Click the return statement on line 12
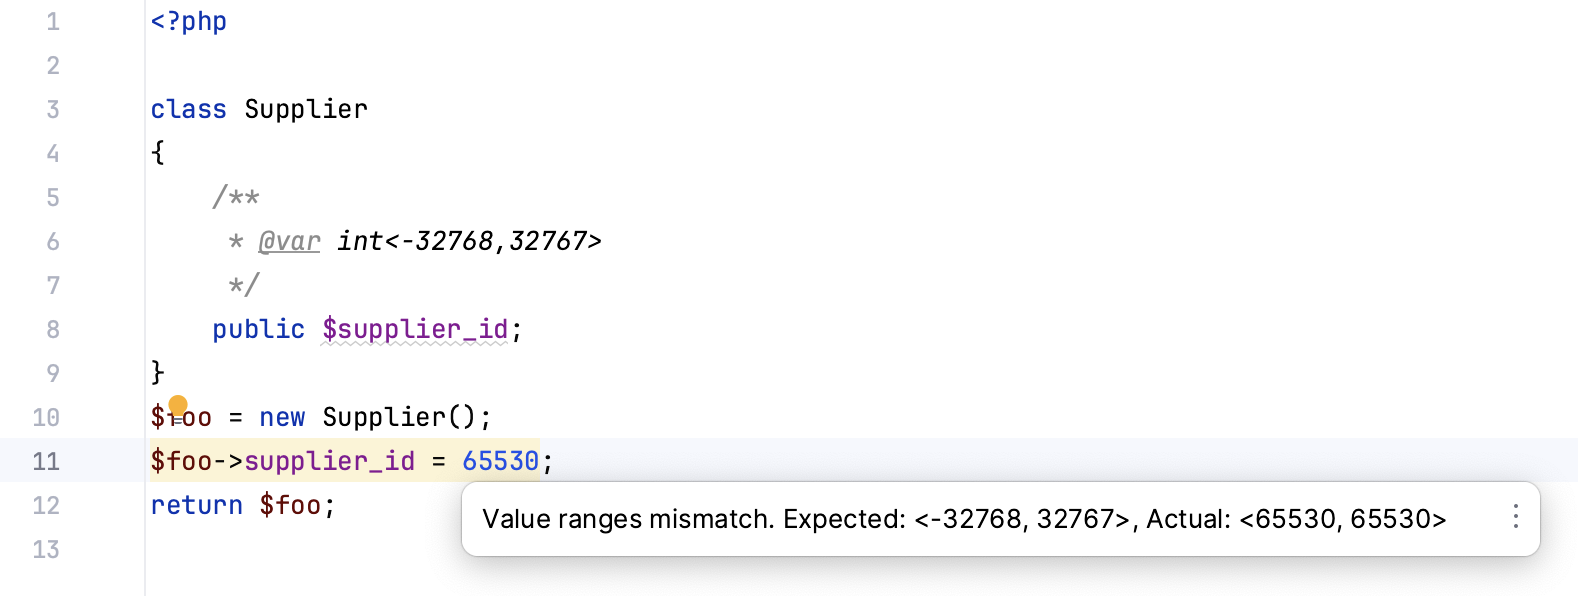 click(196, 505)
